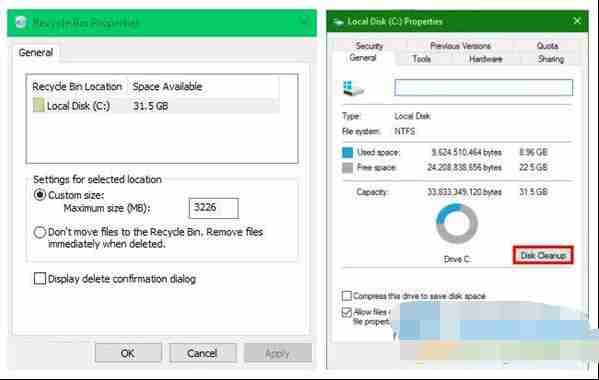This screenshot has width=599, height=380.
Task: Click the blue Used space color swatch
Action: (348, 152)
